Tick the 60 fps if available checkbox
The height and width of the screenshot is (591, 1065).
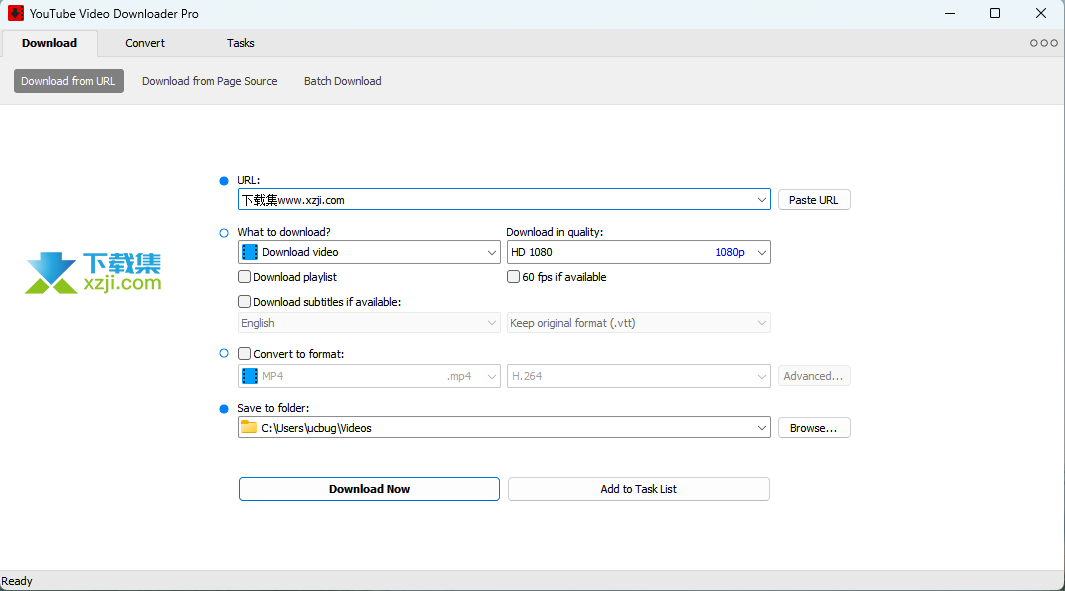pyautogui.click(x=513, y=276)
